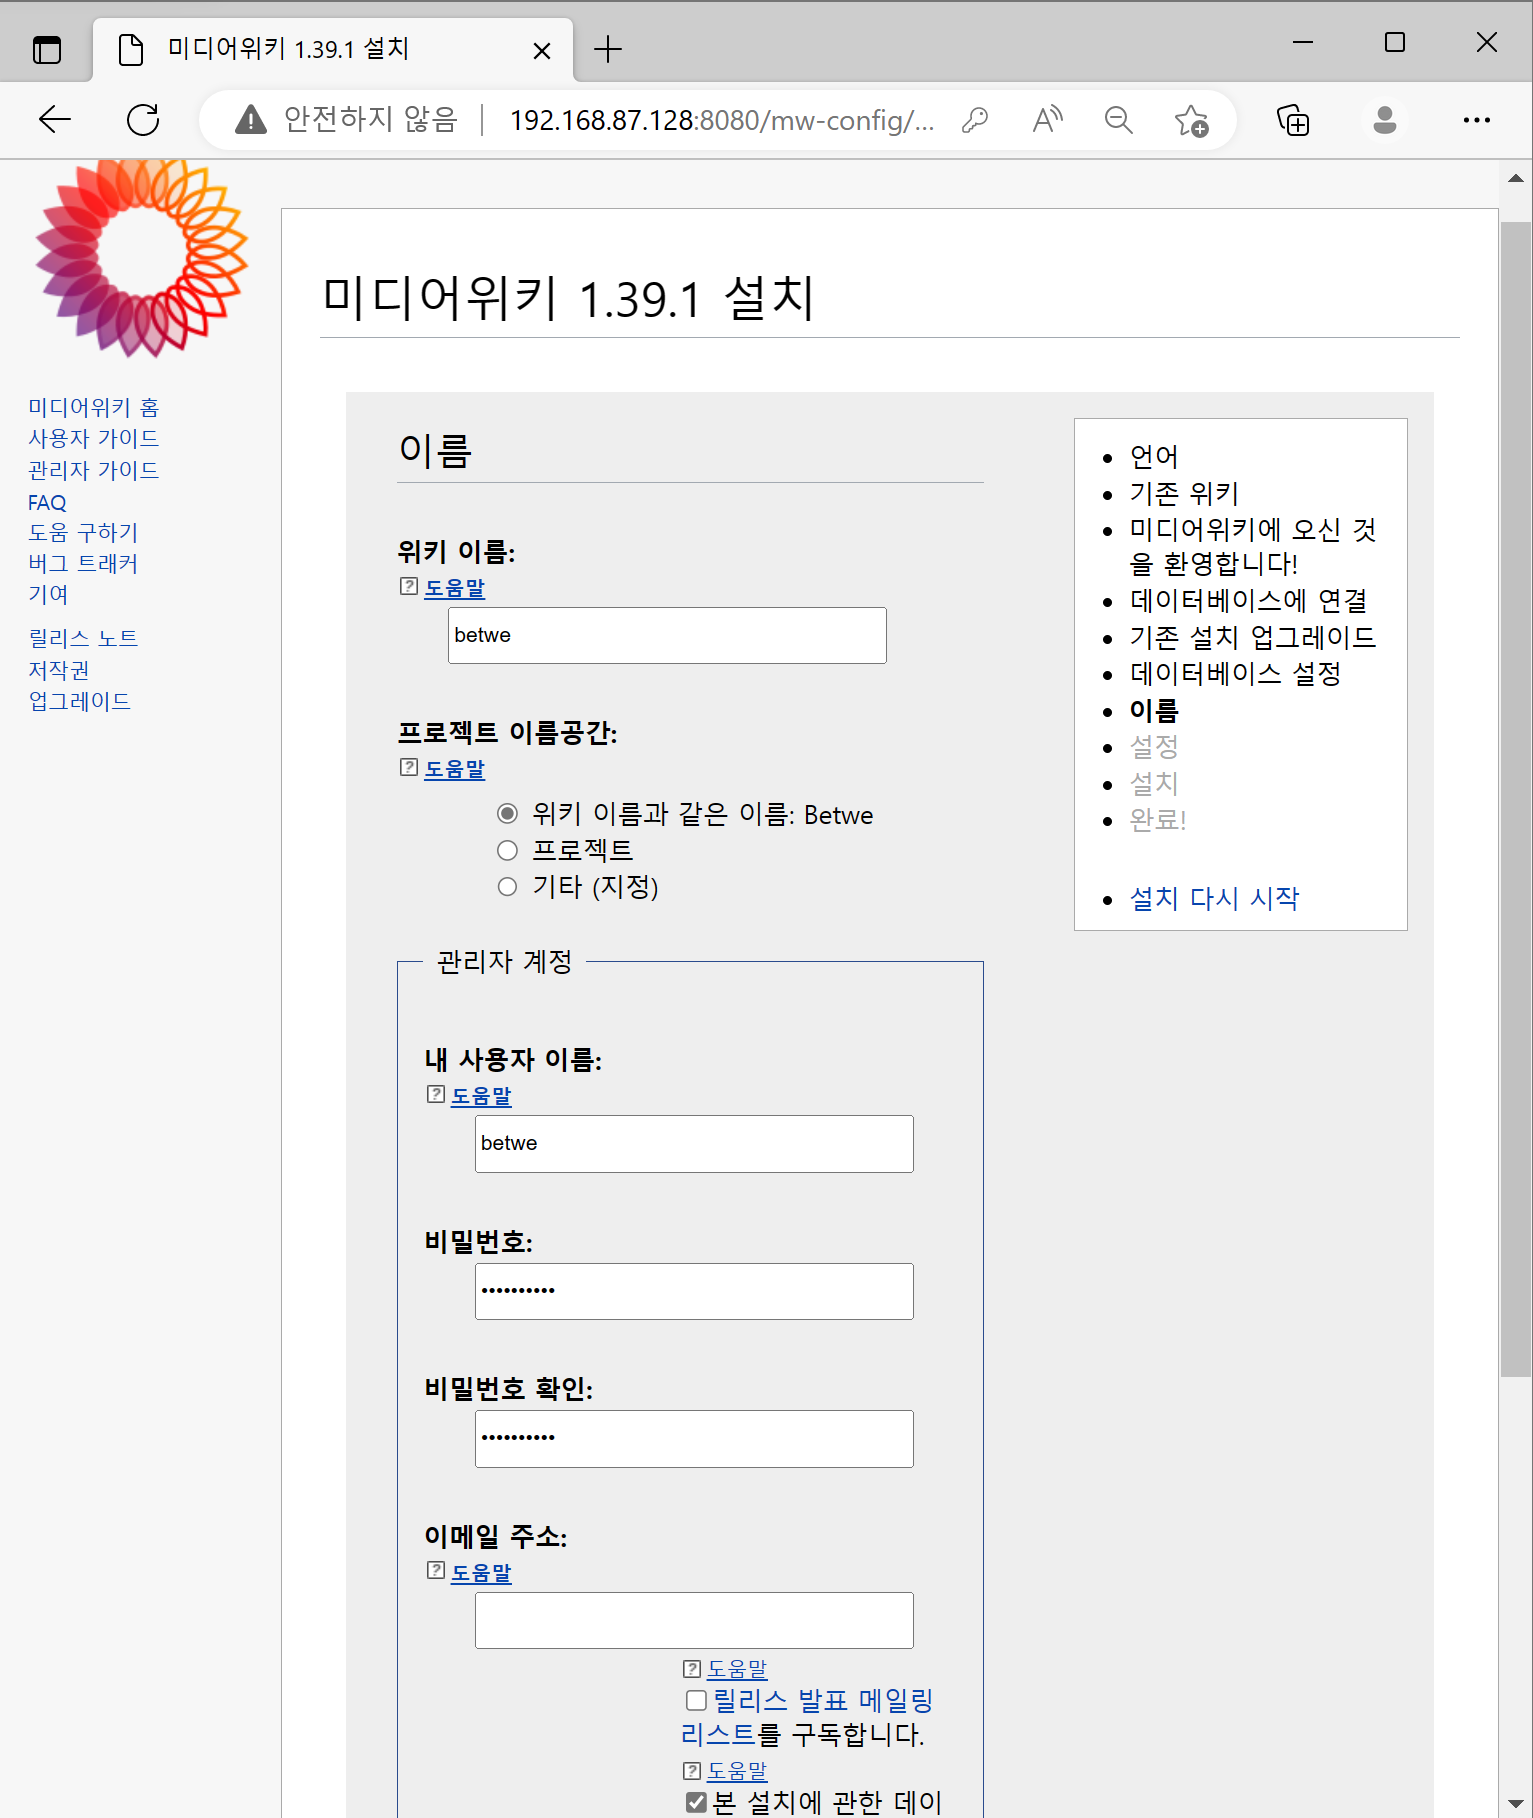Click the scrollbar down arrow
1533x1818 pixels.
1516,1803
